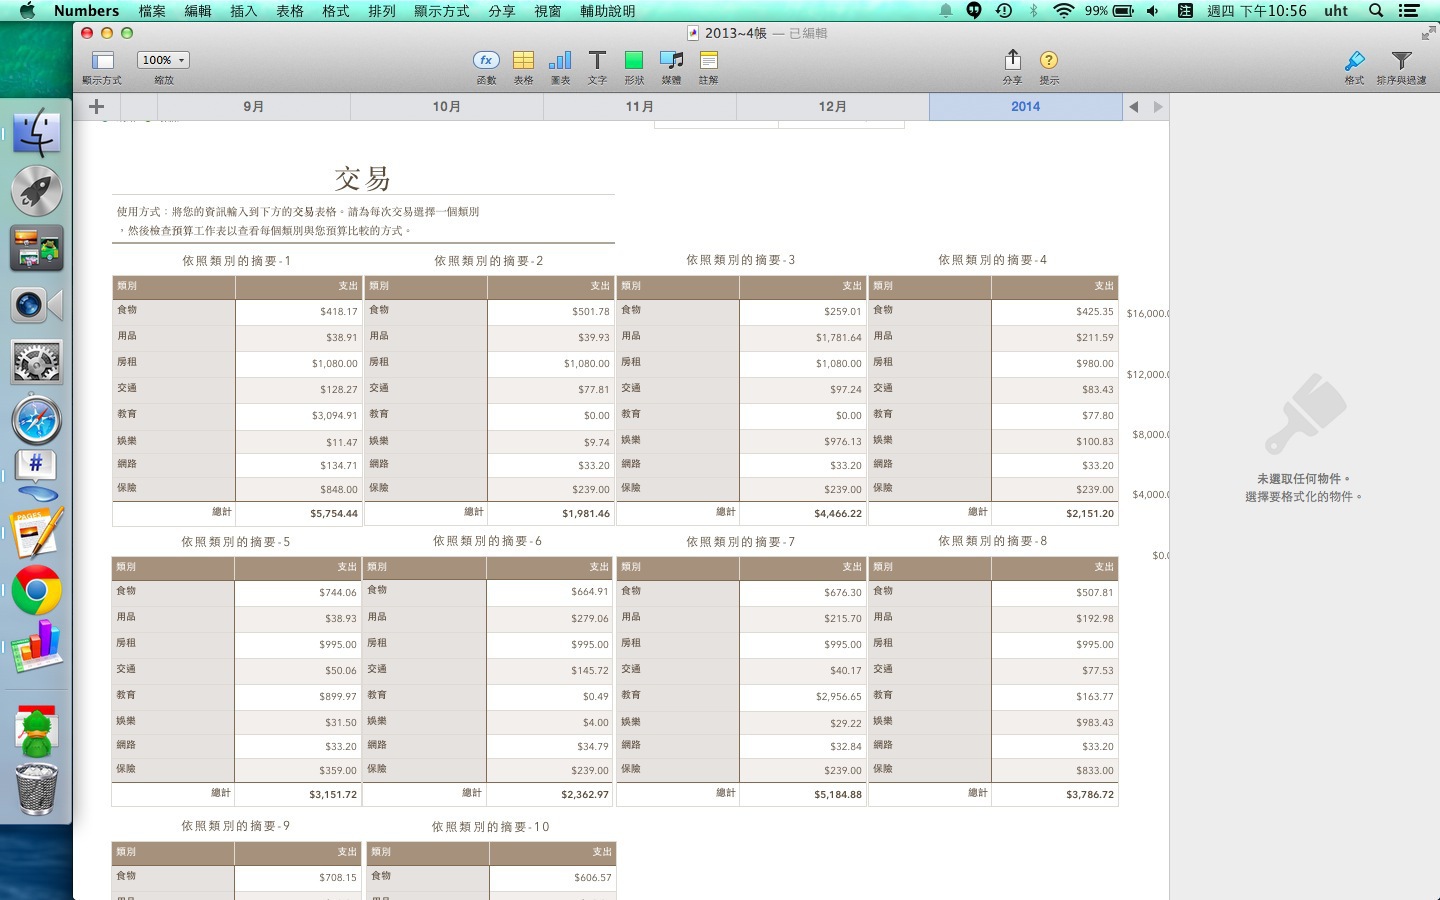Screen dimensions: 1440x900
Task: Open Spotlight search in menu bar
Action: pos(1376,11)
